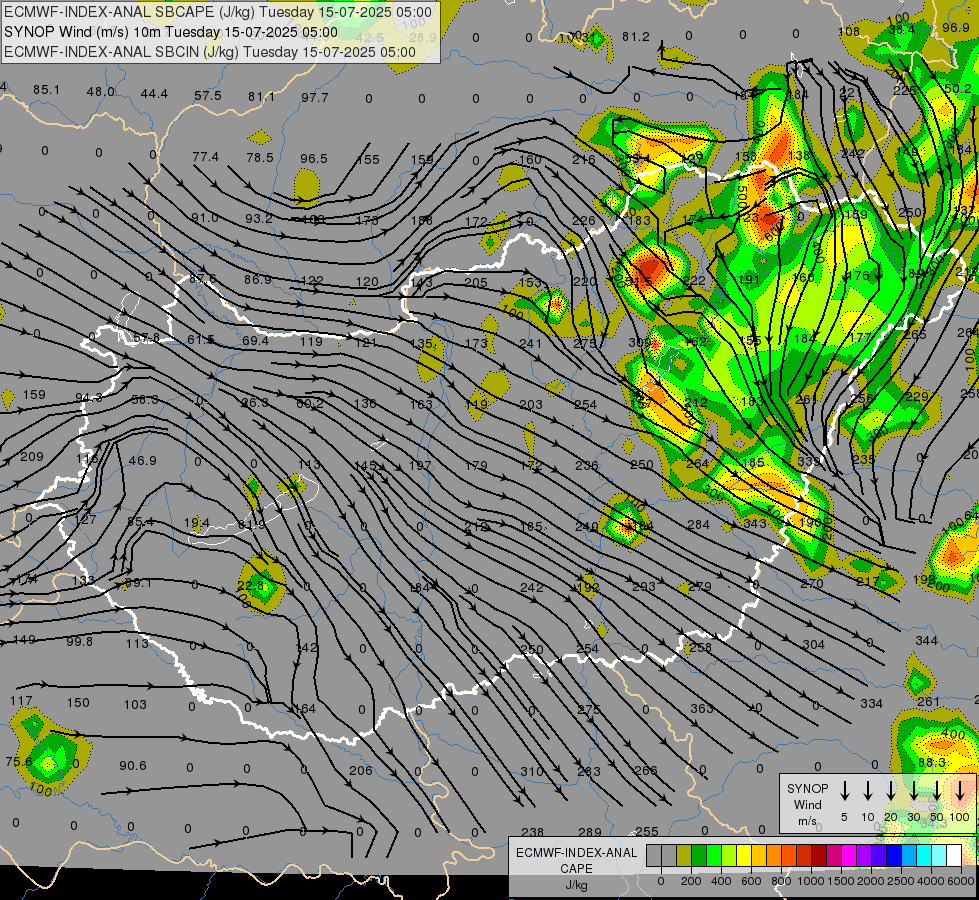Pick the magenta swatch in the CAPE legend

[x=849, y=856]
